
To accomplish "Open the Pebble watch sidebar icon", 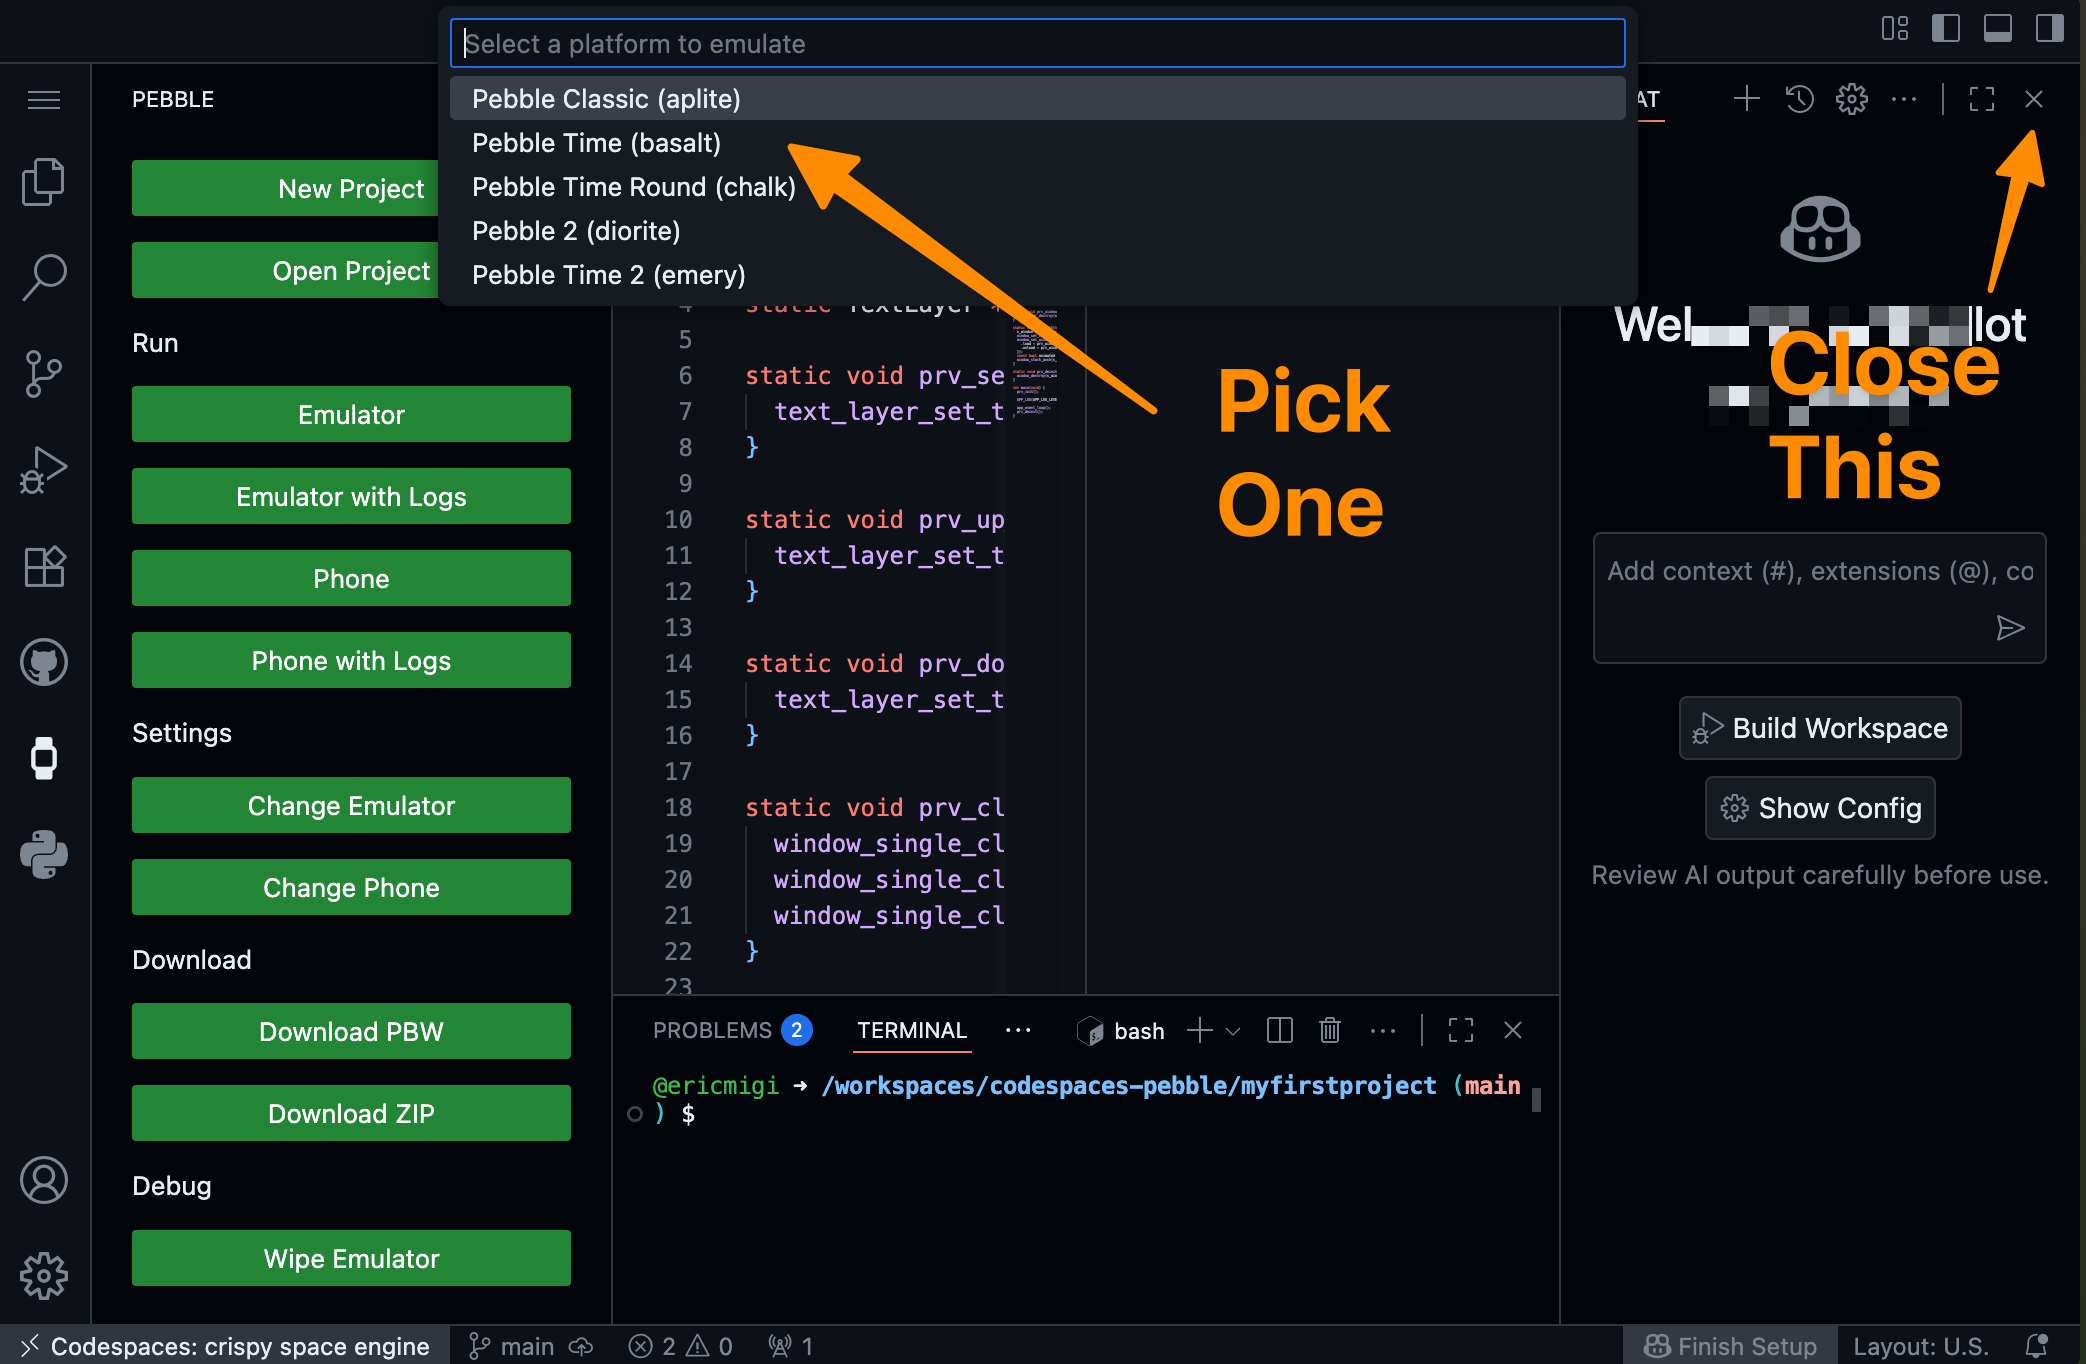I will coord(44,757).
